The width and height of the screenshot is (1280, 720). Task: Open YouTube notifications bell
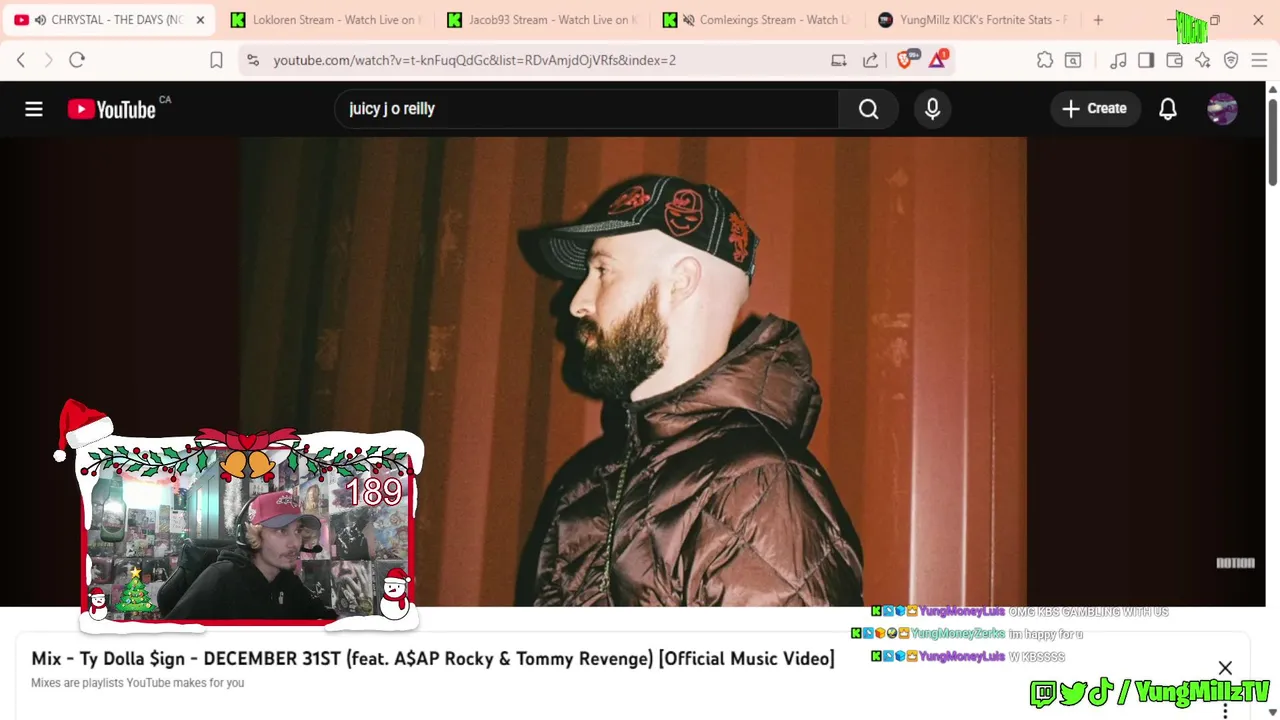tap(1168, 109)
